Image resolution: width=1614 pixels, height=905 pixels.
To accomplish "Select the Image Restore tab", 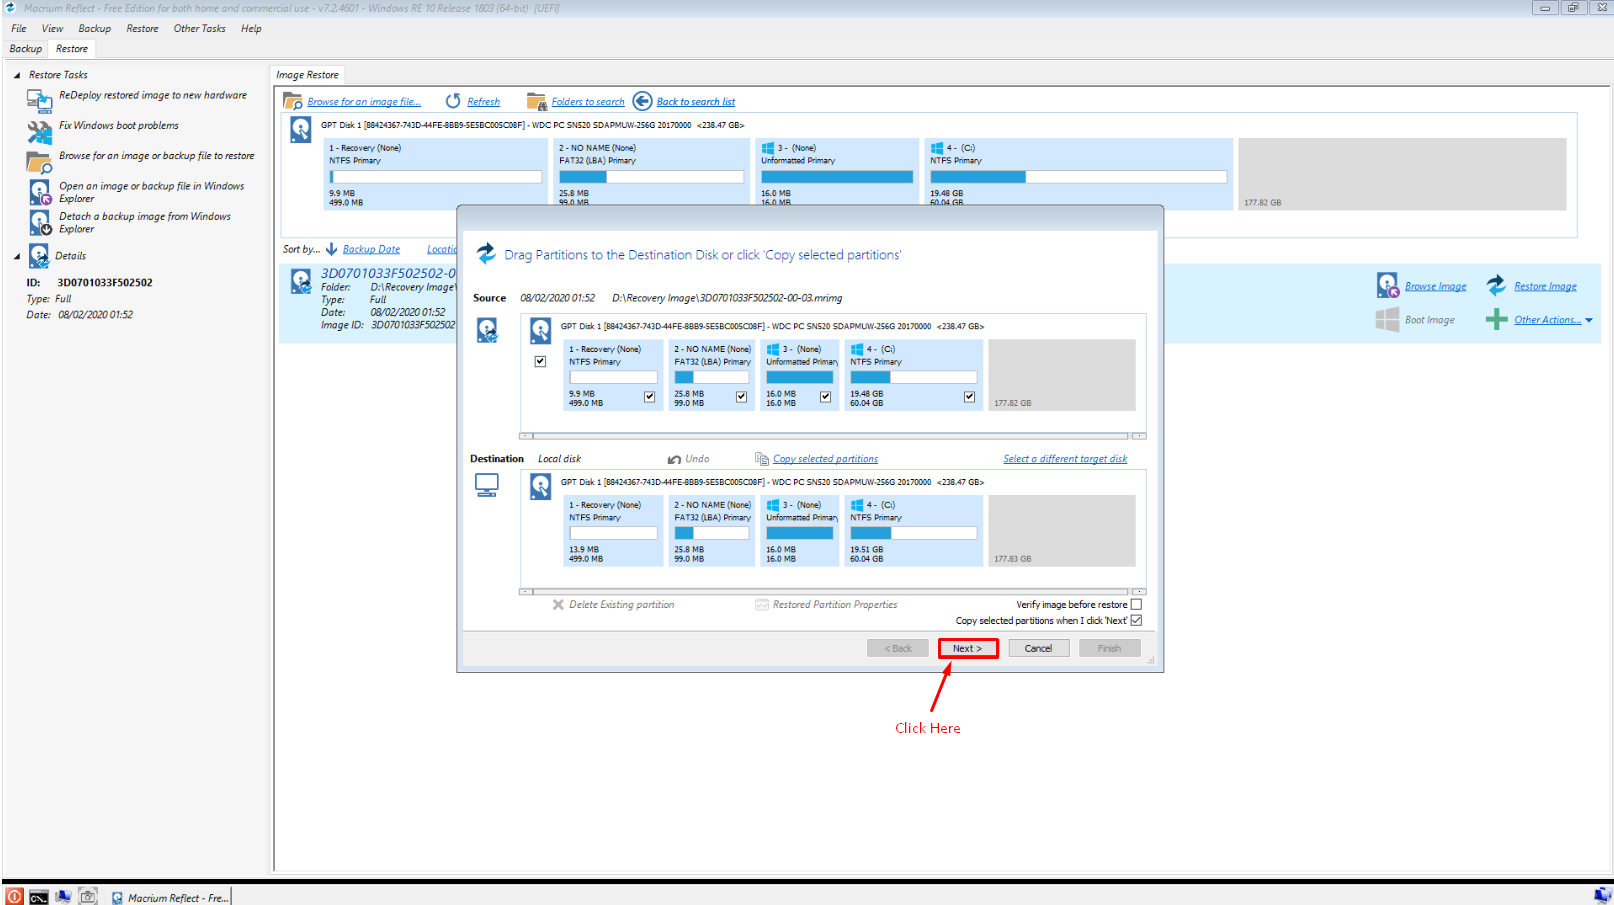I will (x=307, y=75).
